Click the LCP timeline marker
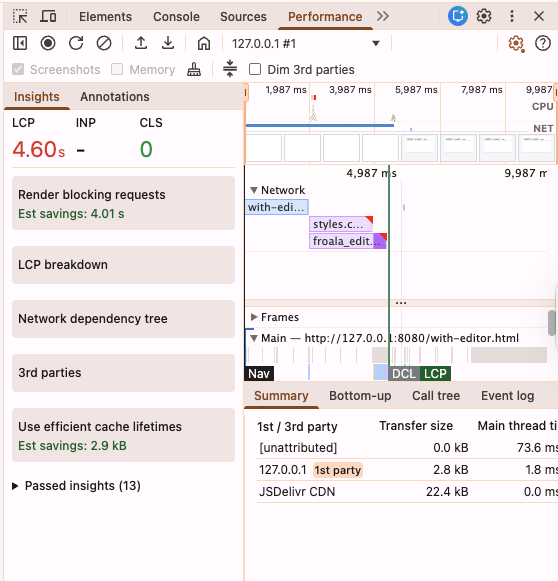 pos(435,374)
